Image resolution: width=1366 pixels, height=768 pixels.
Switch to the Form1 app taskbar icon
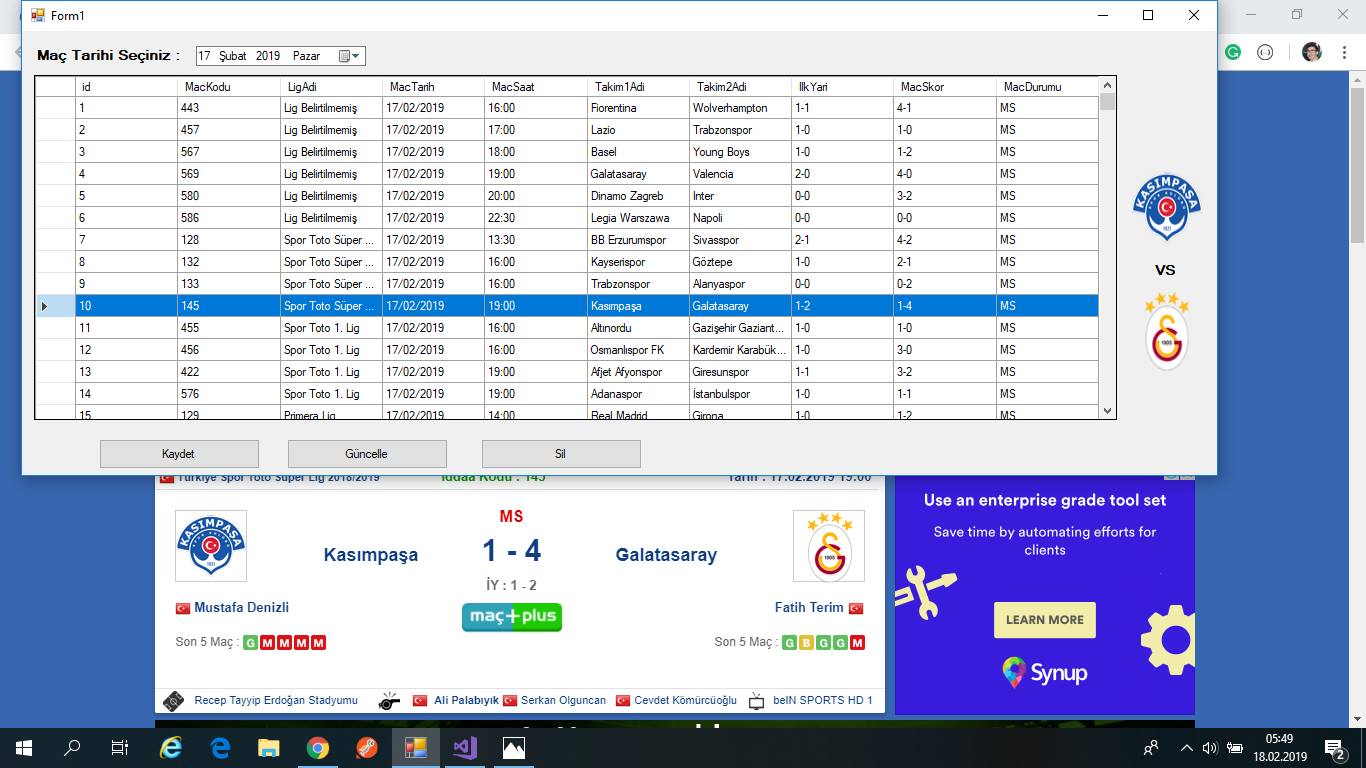click(416, 747)
